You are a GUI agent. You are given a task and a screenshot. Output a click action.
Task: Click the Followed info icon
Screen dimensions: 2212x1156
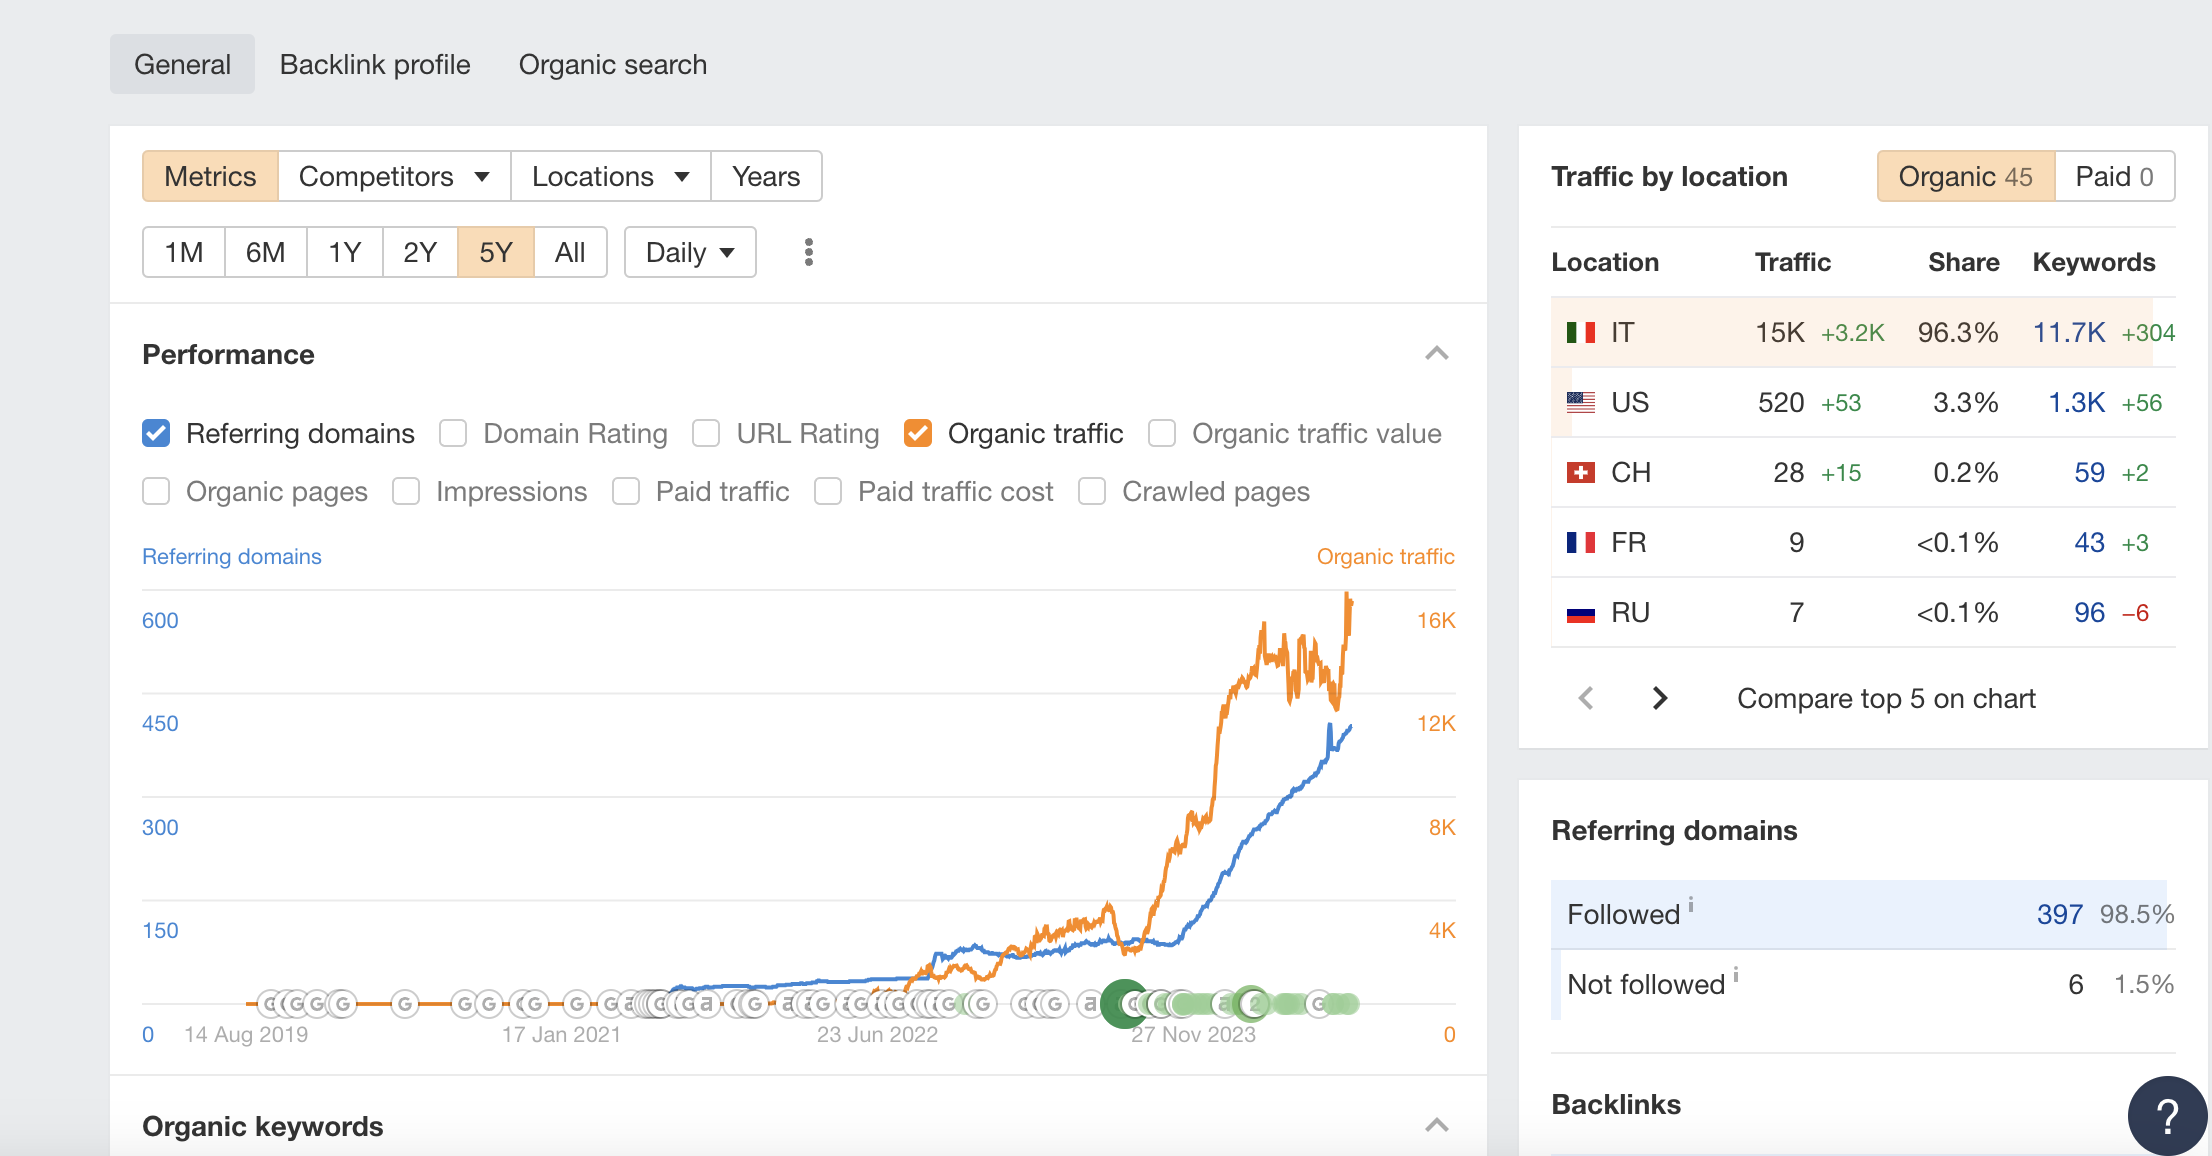(1691, 904)
